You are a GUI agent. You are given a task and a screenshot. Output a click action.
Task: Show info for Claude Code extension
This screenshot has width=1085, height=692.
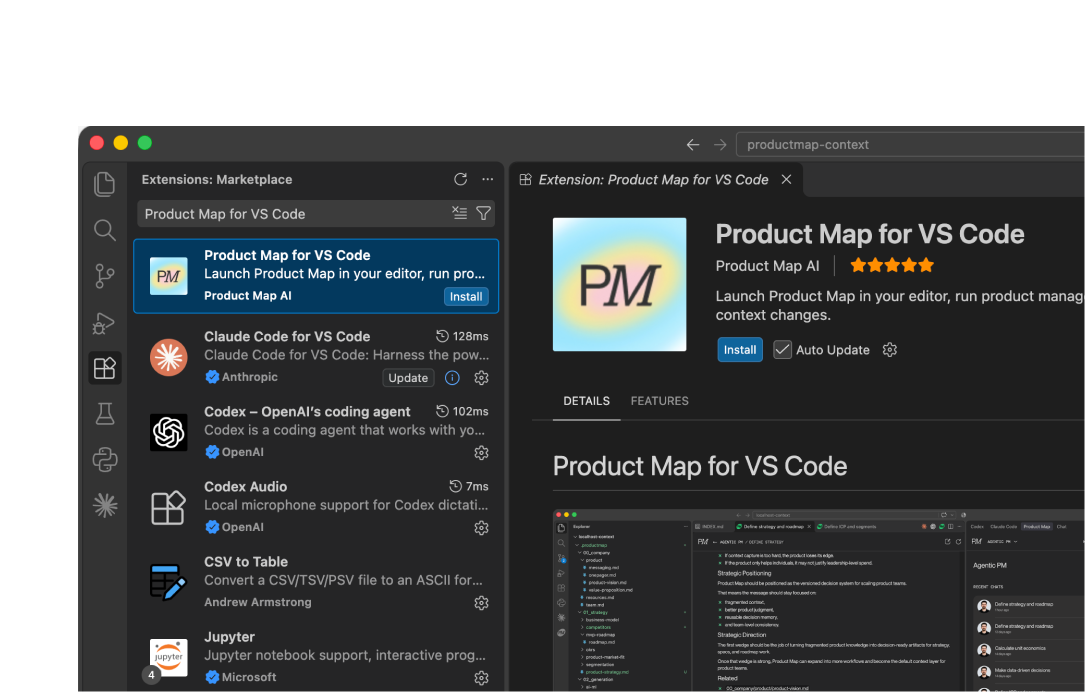point(452,377)
